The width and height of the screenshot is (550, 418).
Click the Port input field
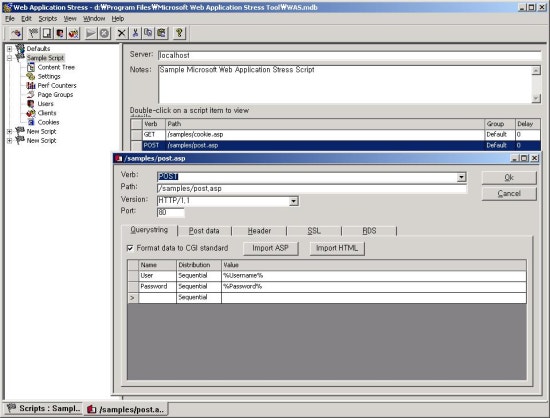(x=170, y=212)
